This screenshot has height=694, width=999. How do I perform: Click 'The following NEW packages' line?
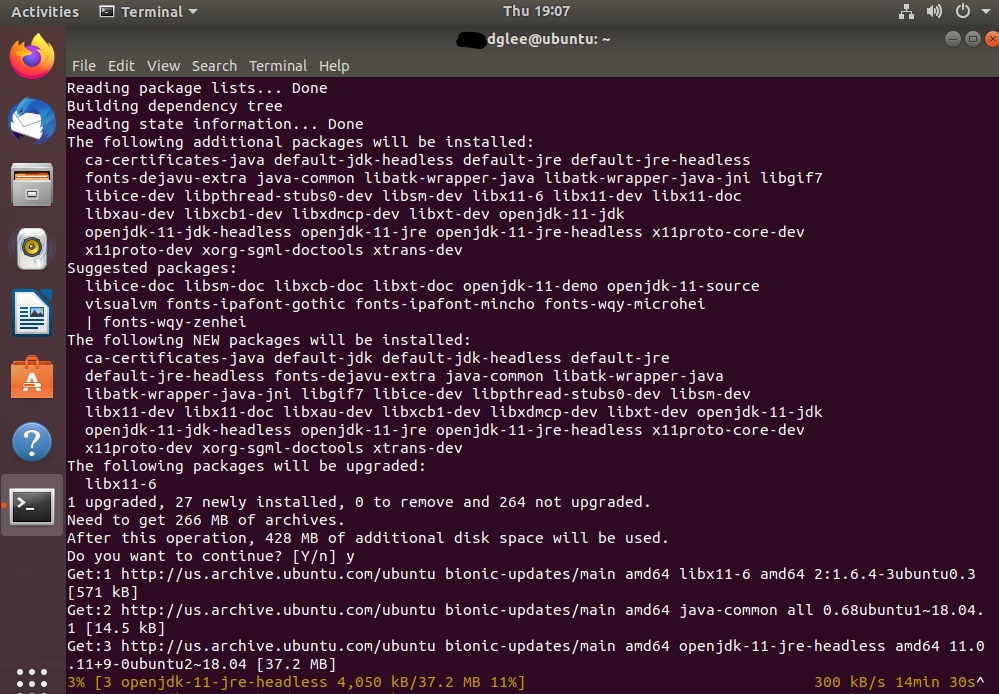point(269,340)
